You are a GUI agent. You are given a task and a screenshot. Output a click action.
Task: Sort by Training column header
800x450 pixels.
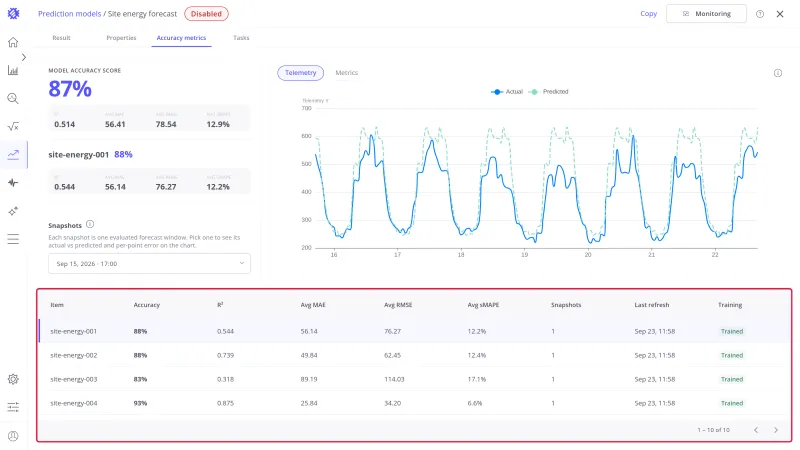click(730, 305)
